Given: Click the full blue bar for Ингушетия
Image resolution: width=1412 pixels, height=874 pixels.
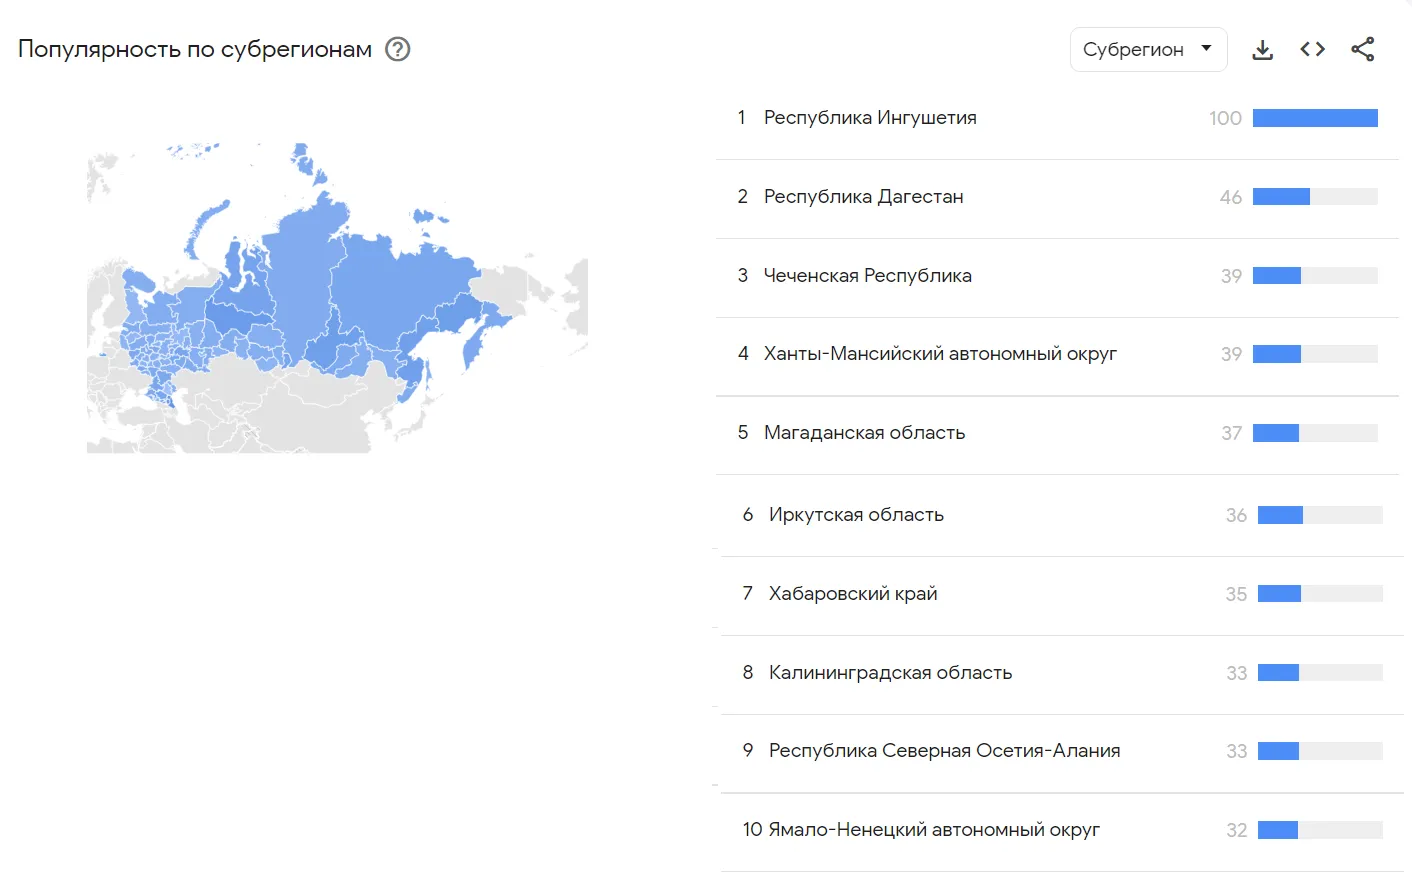Looking at the screenshot, I should tap(1315, 118).
